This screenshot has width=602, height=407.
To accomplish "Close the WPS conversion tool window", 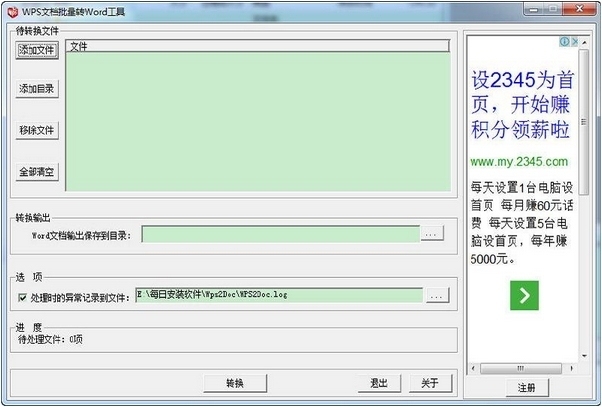I will click(x=580, y=9).
